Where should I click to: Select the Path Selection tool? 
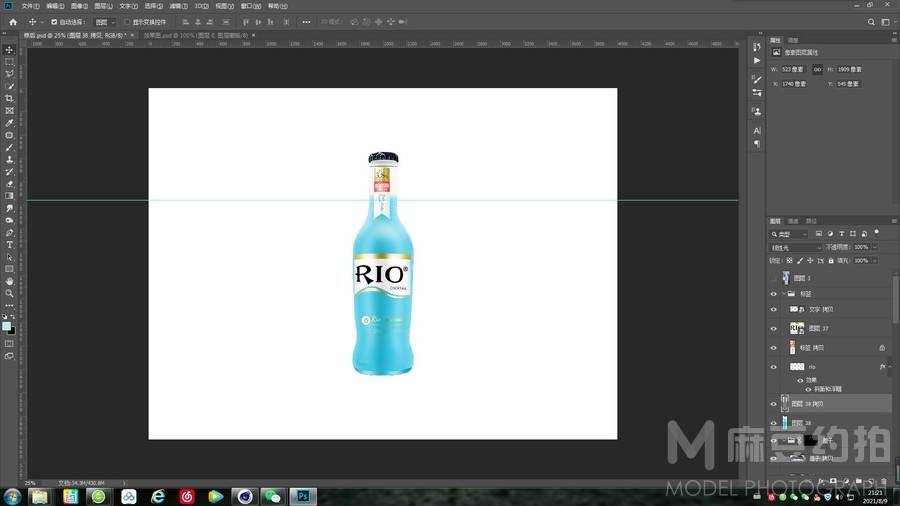click(9, 257)
